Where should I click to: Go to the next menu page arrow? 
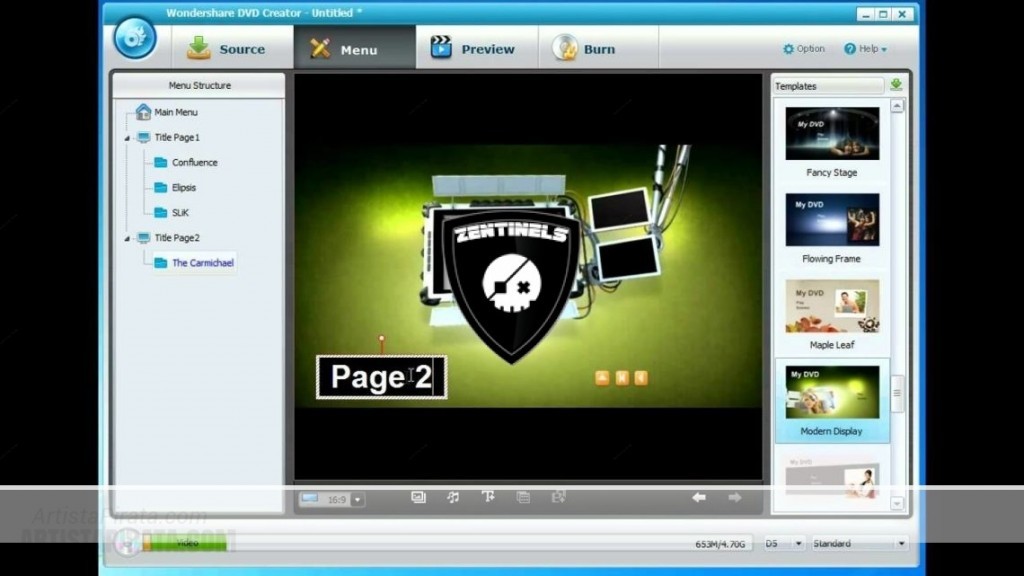click(735, 498)
